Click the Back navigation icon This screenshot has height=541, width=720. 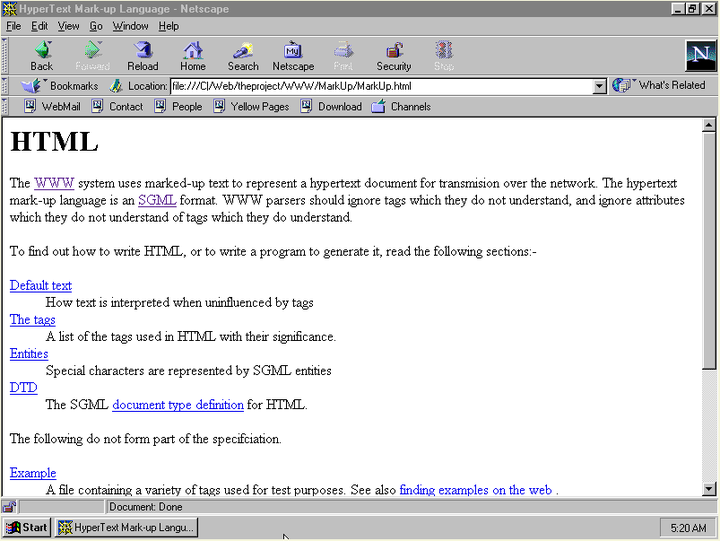coord(42,56)
